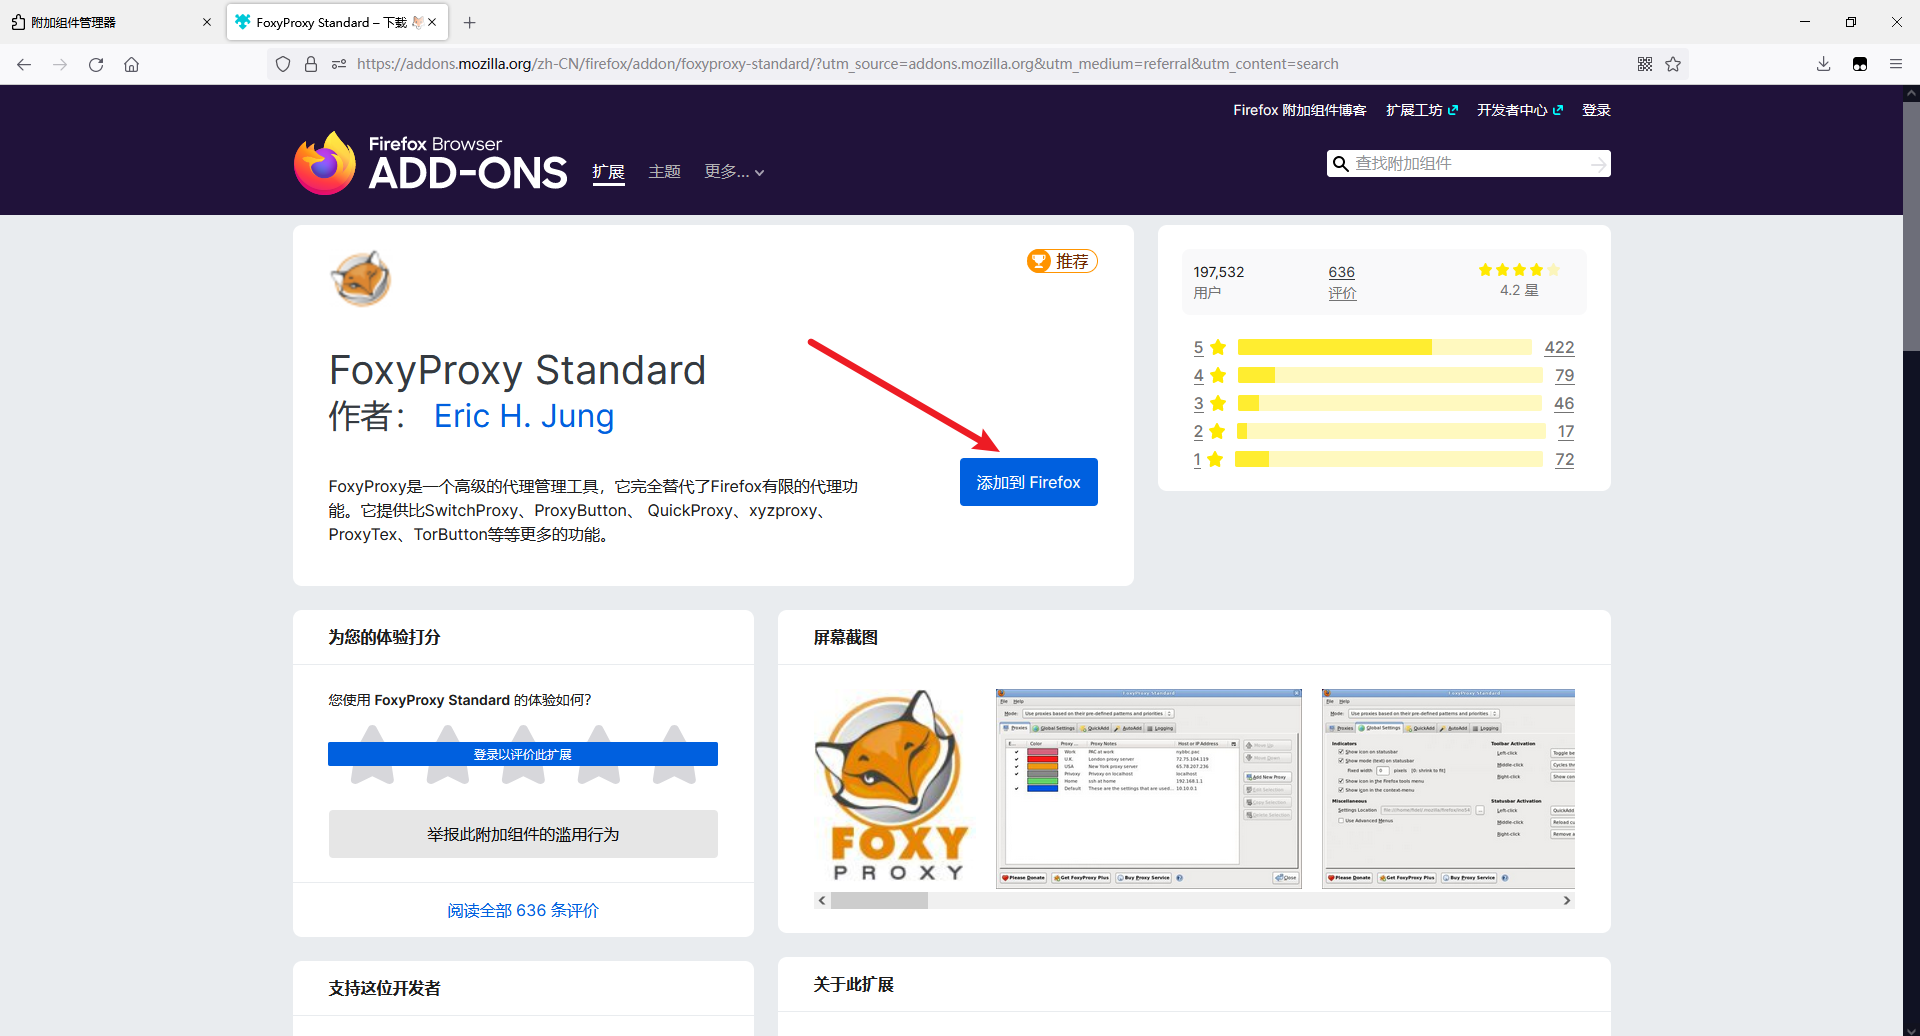Click the 添加到 Firefox button
The image size is (1920, 1036).
[1028, 482]
